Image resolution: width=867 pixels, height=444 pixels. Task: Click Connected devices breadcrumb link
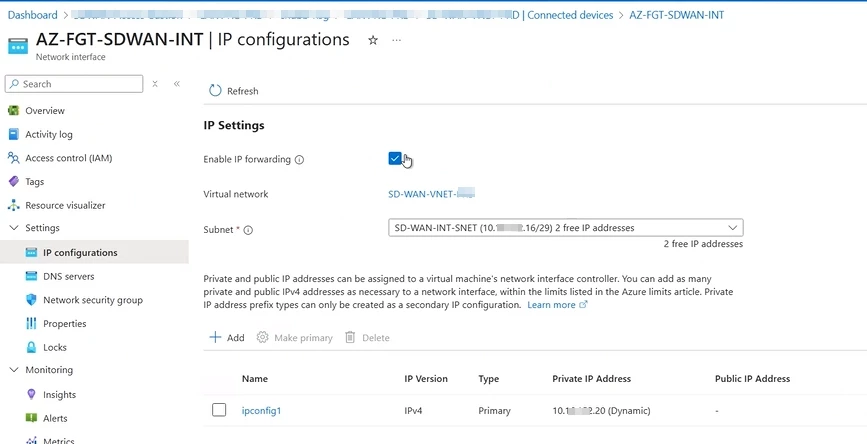coord(570,15)
